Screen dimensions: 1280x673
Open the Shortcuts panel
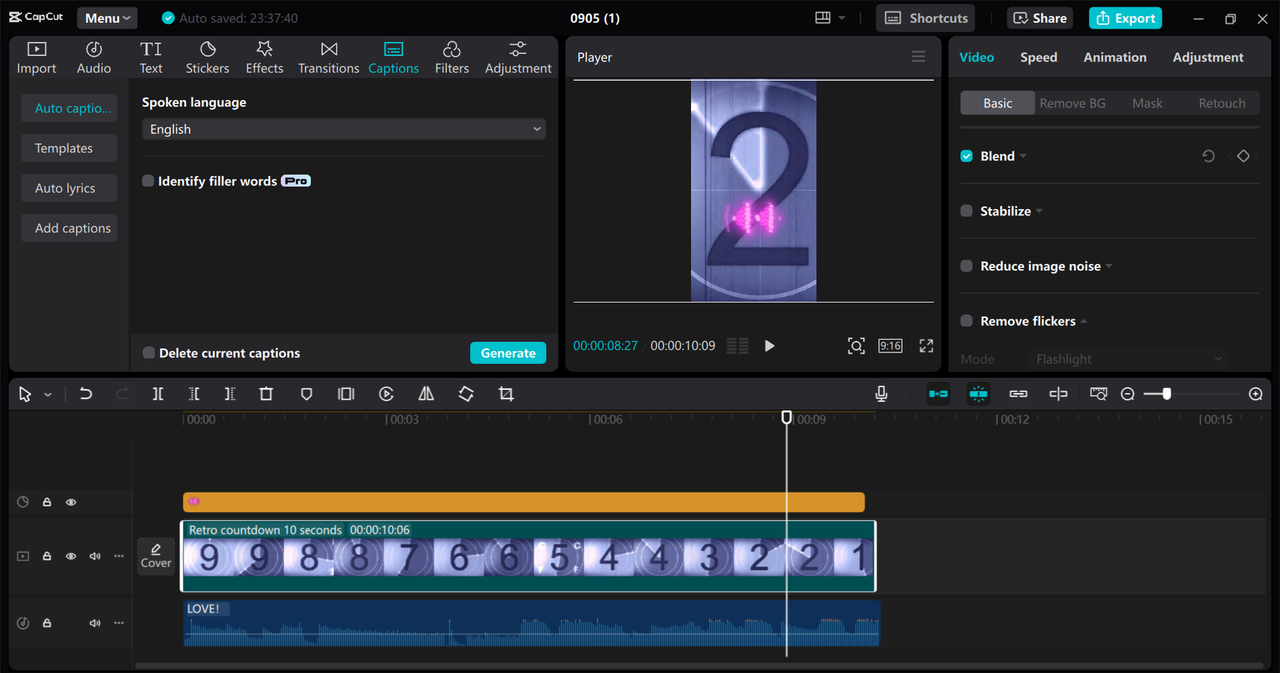click(x=927, y=18)
